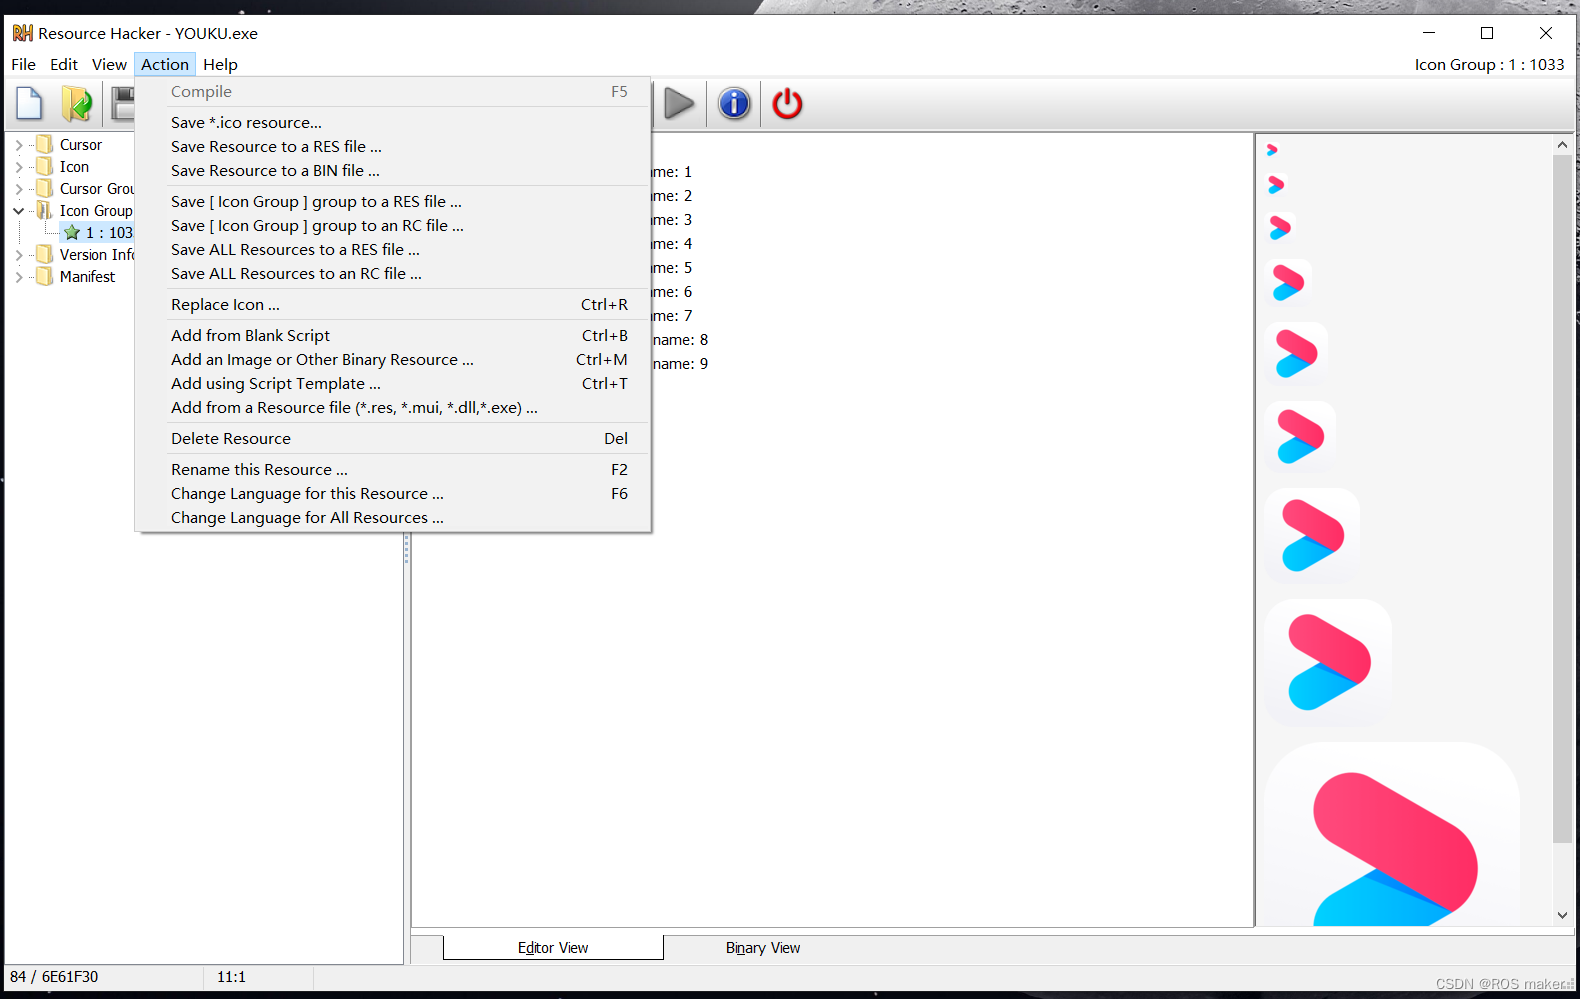Click the Open file toolbar icon
The height and width of the screenshot is (999, 1580).
pos(77,103)
